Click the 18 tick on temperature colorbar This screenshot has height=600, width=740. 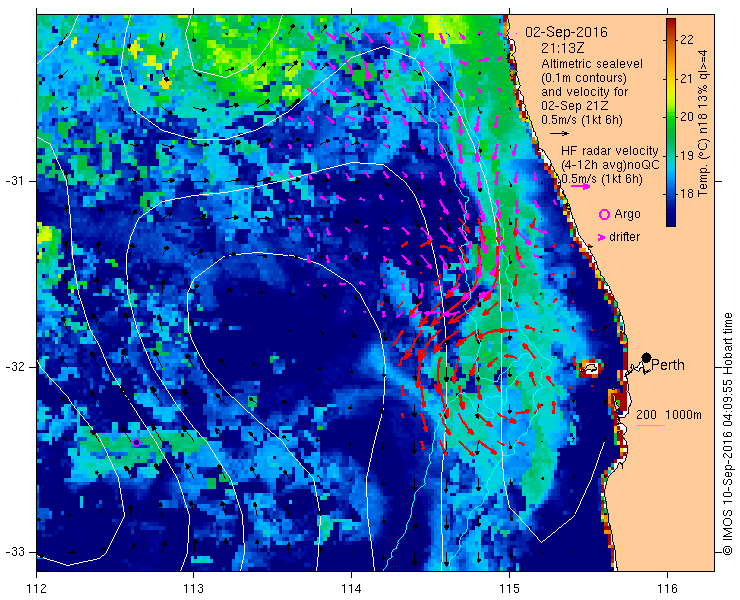tap(687, 194)
